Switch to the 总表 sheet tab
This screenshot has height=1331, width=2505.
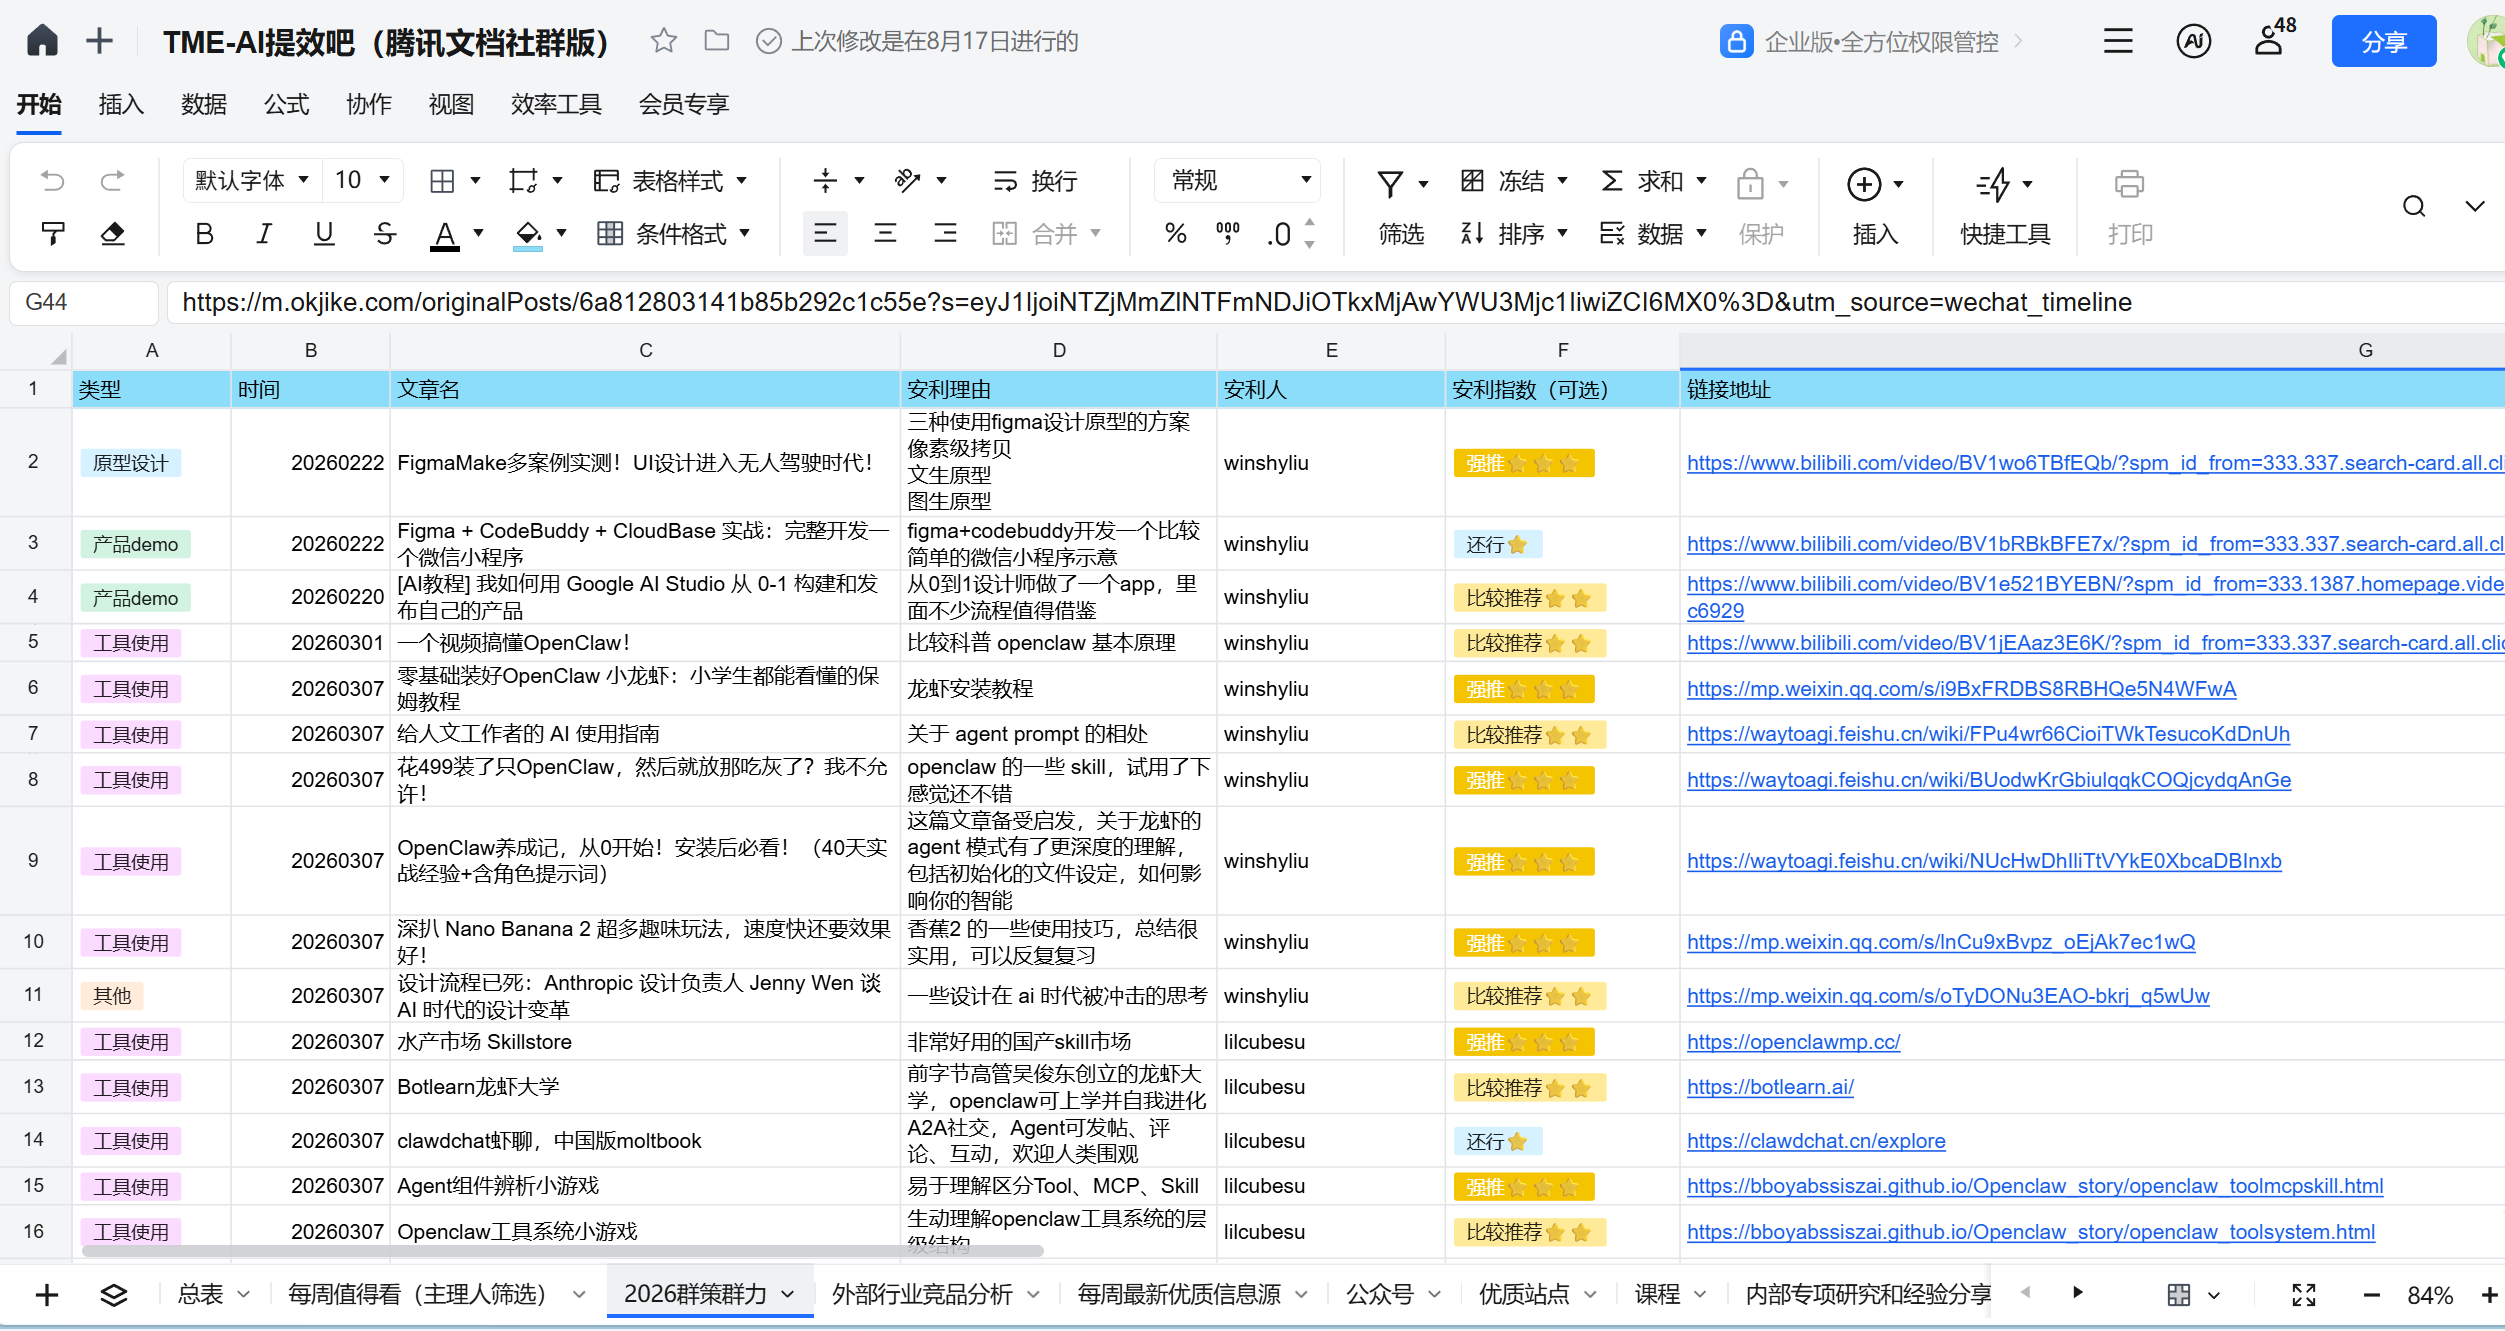pos(200,1295)
